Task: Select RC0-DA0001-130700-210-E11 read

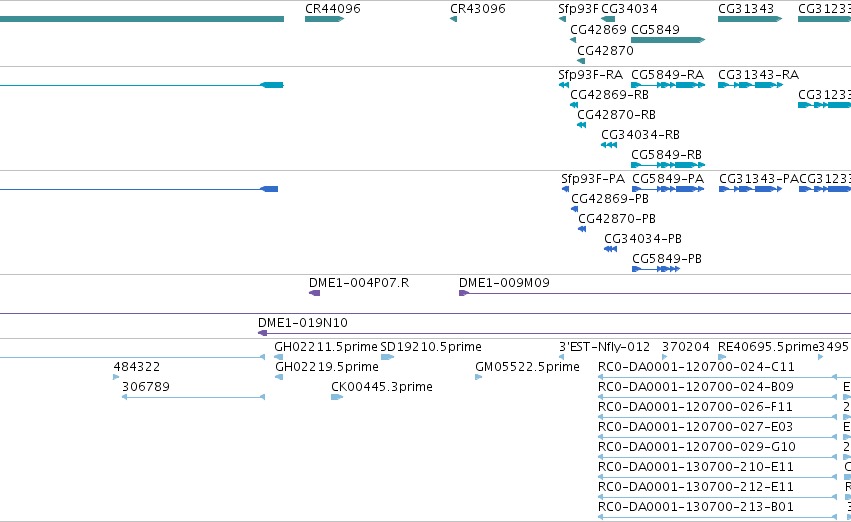Action: point(717,478)
